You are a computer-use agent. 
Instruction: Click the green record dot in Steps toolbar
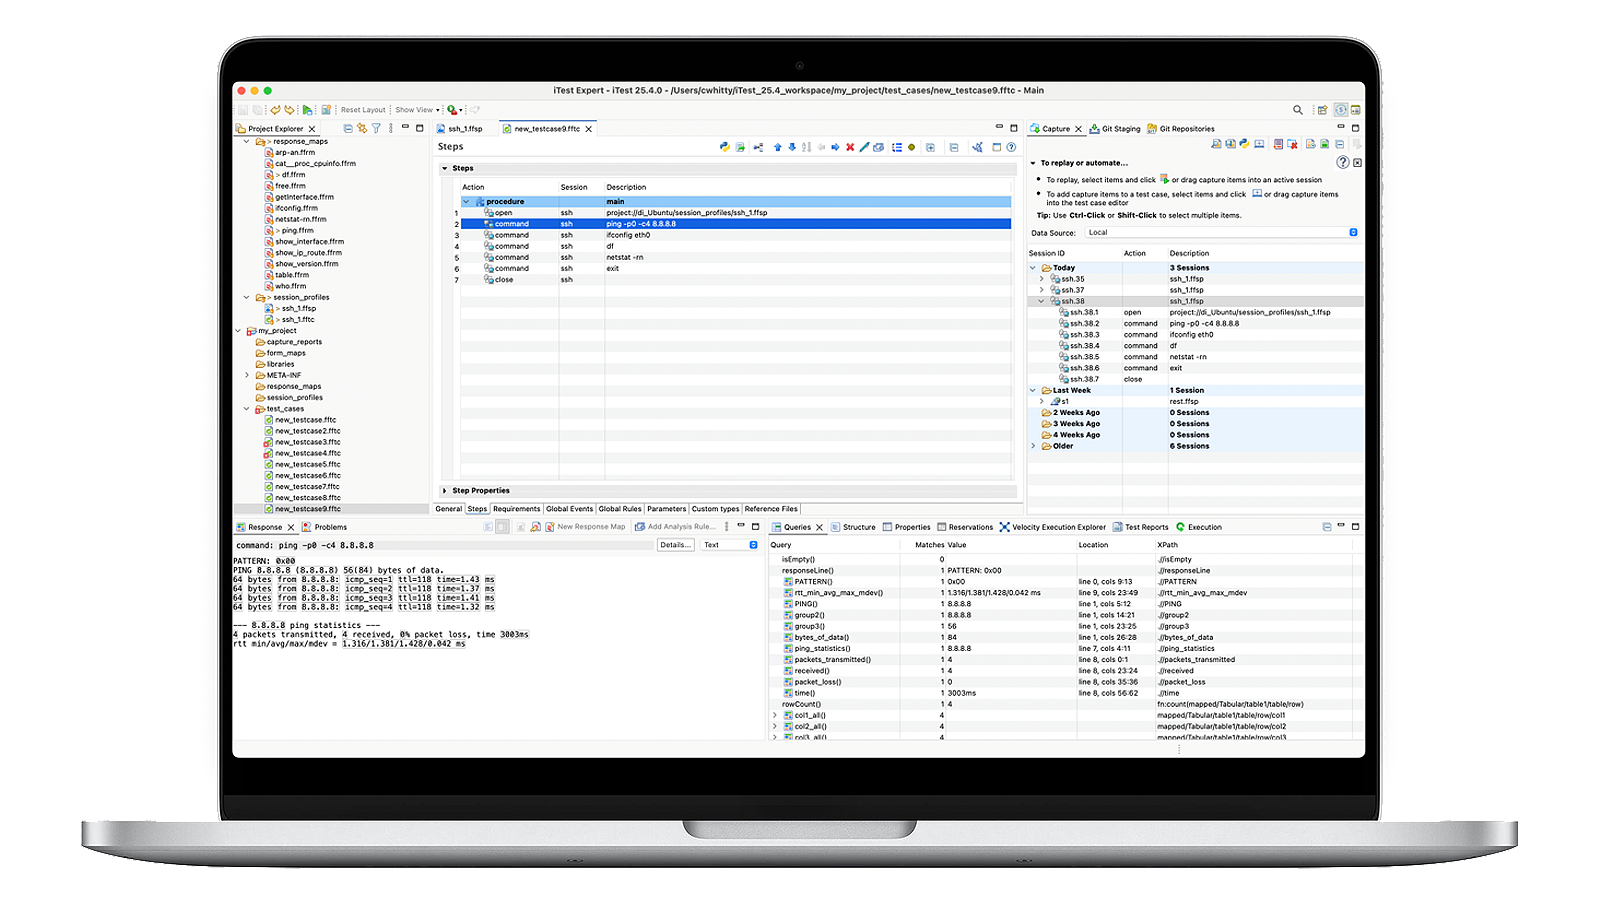point(911,147)
